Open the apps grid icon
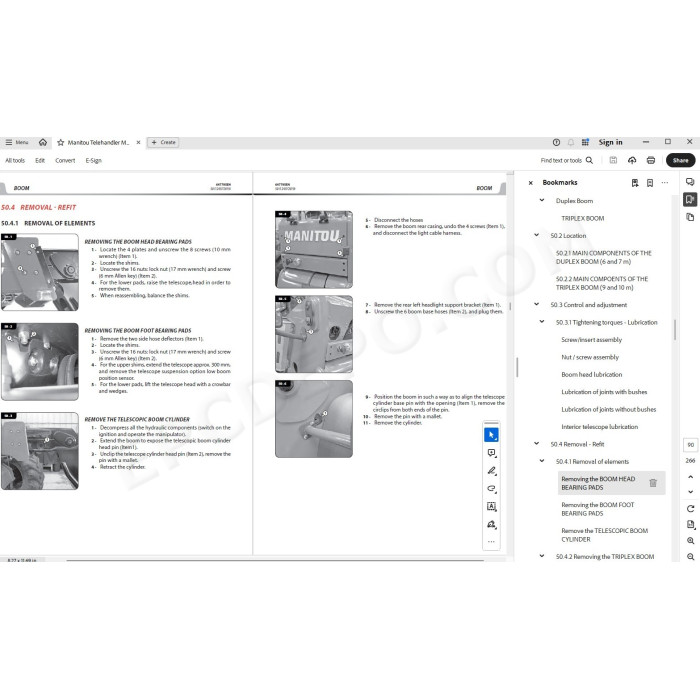The width and height of the screenshot is (700, 700). click(585, 142)
